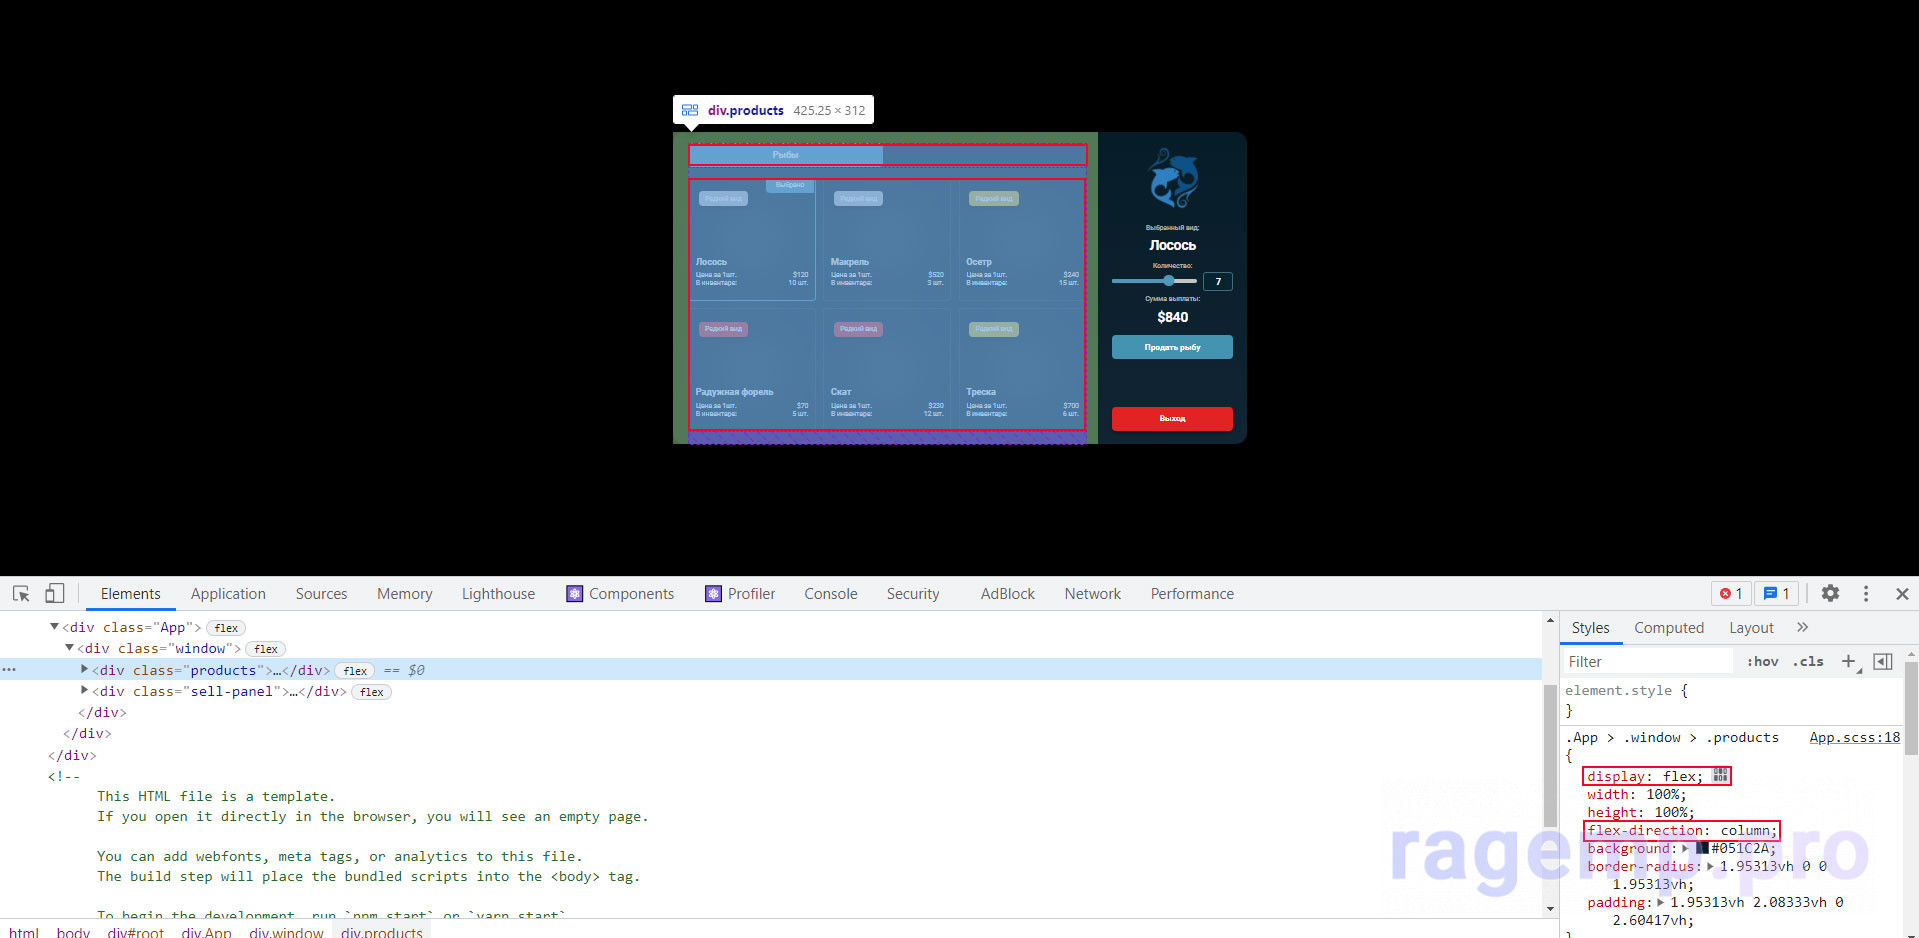Image resolution: width=1919 pixels, height=938 pixels.
Task: Open the Security tab
Action: point(913,593)
